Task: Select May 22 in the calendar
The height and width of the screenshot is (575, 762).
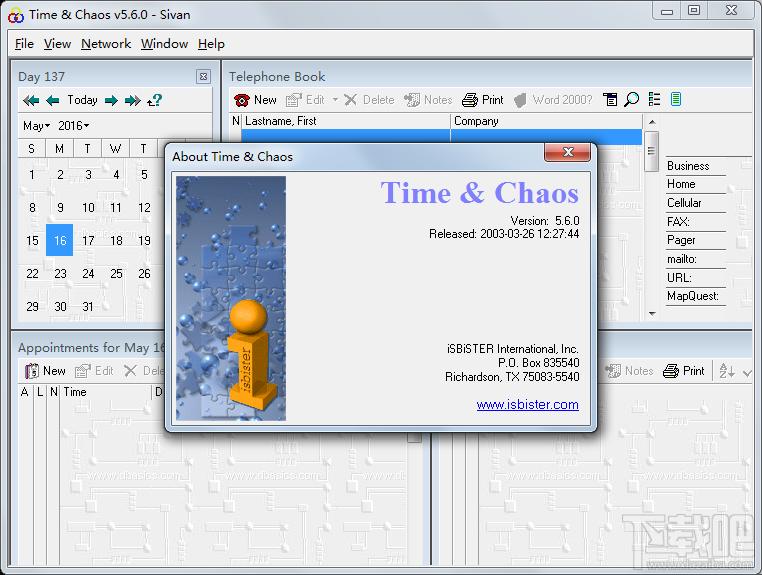Action: click(x=32, y=274)
